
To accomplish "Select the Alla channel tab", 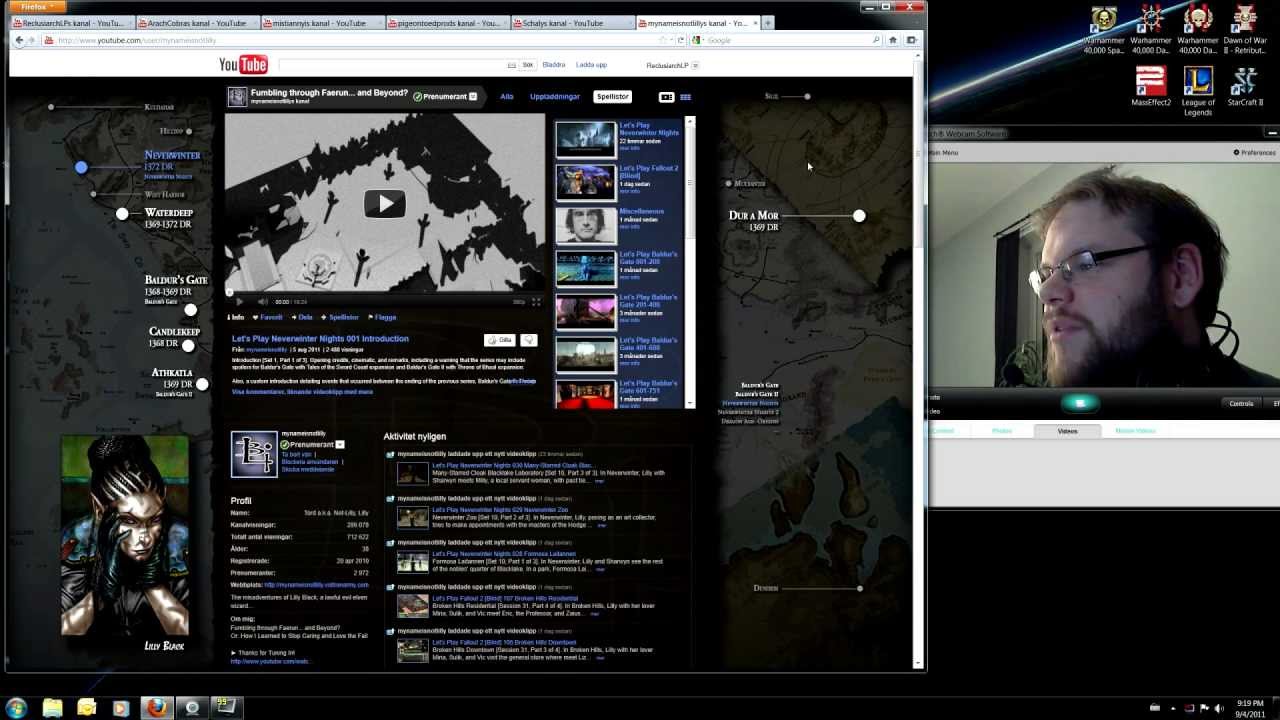I will point(507,97).
